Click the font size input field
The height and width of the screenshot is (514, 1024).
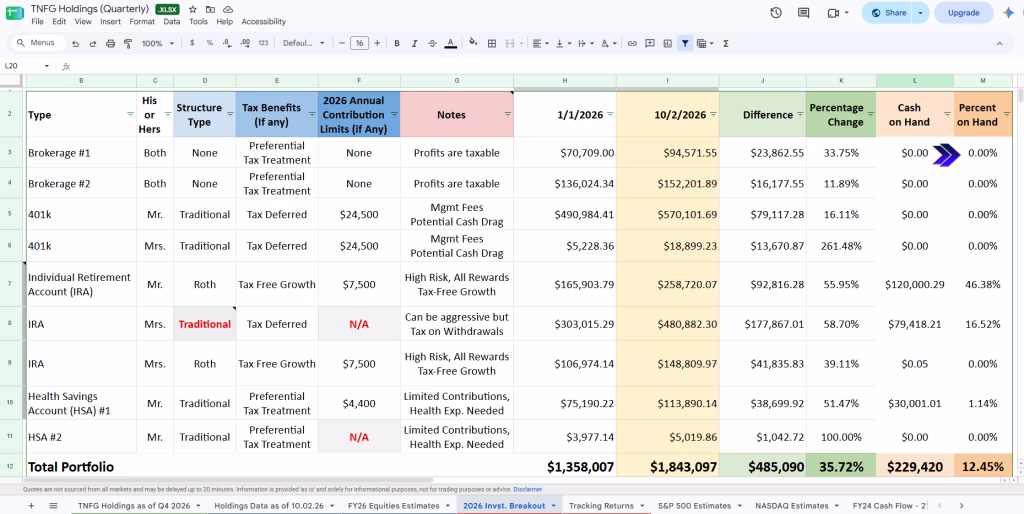point(359,43)
